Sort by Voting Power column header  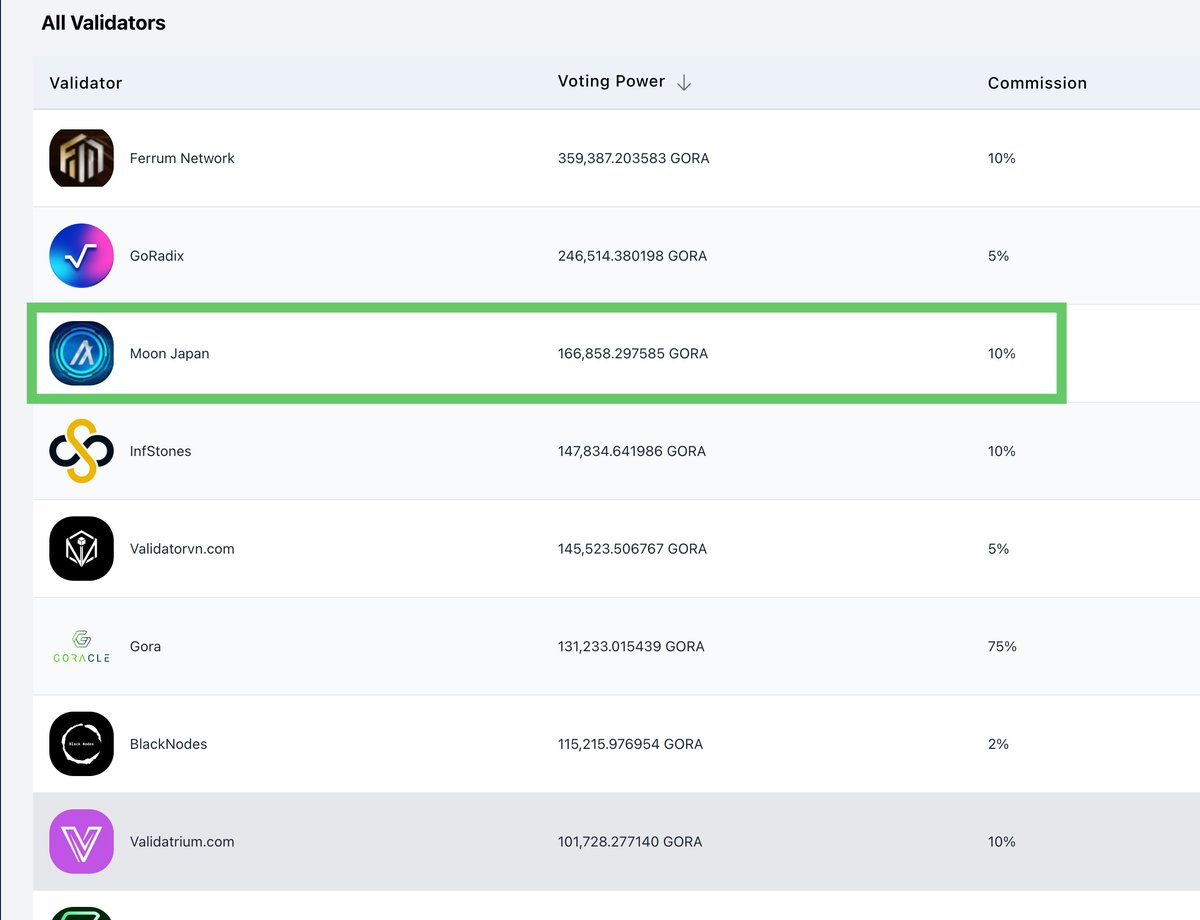[x=611, y=82]
